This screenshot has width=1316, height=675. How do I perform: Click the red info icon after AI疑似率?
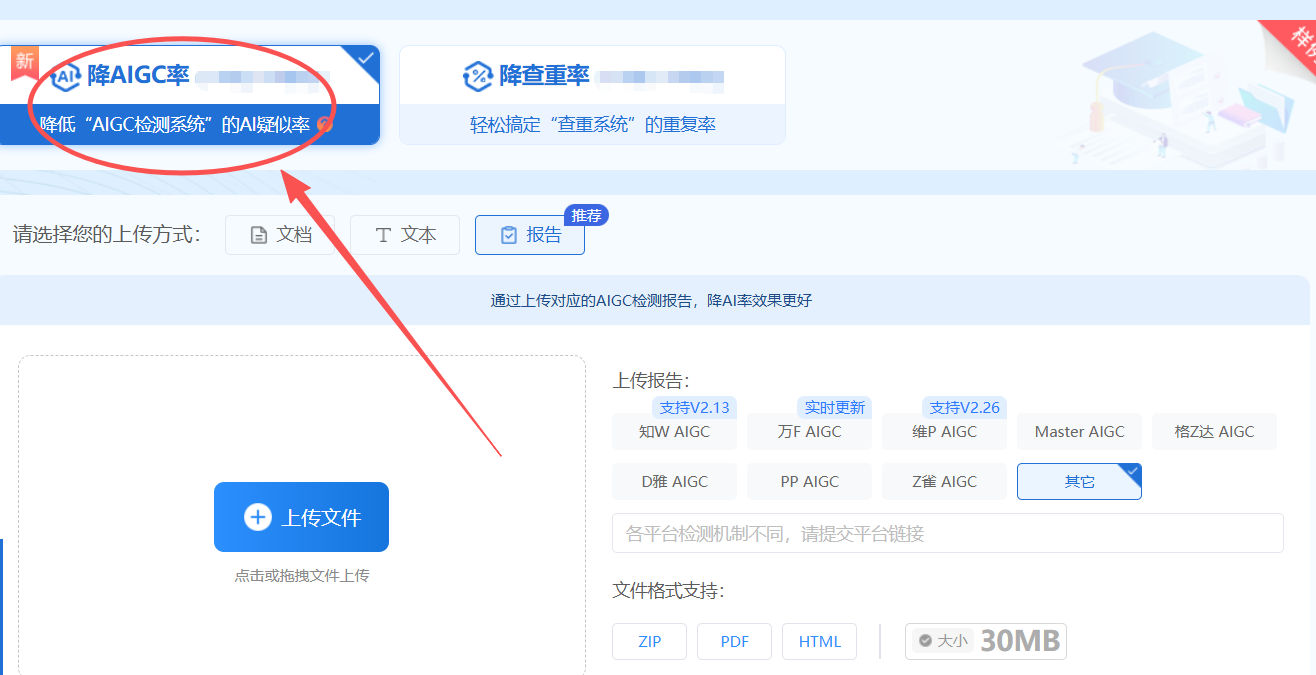[x=324, y=124]
